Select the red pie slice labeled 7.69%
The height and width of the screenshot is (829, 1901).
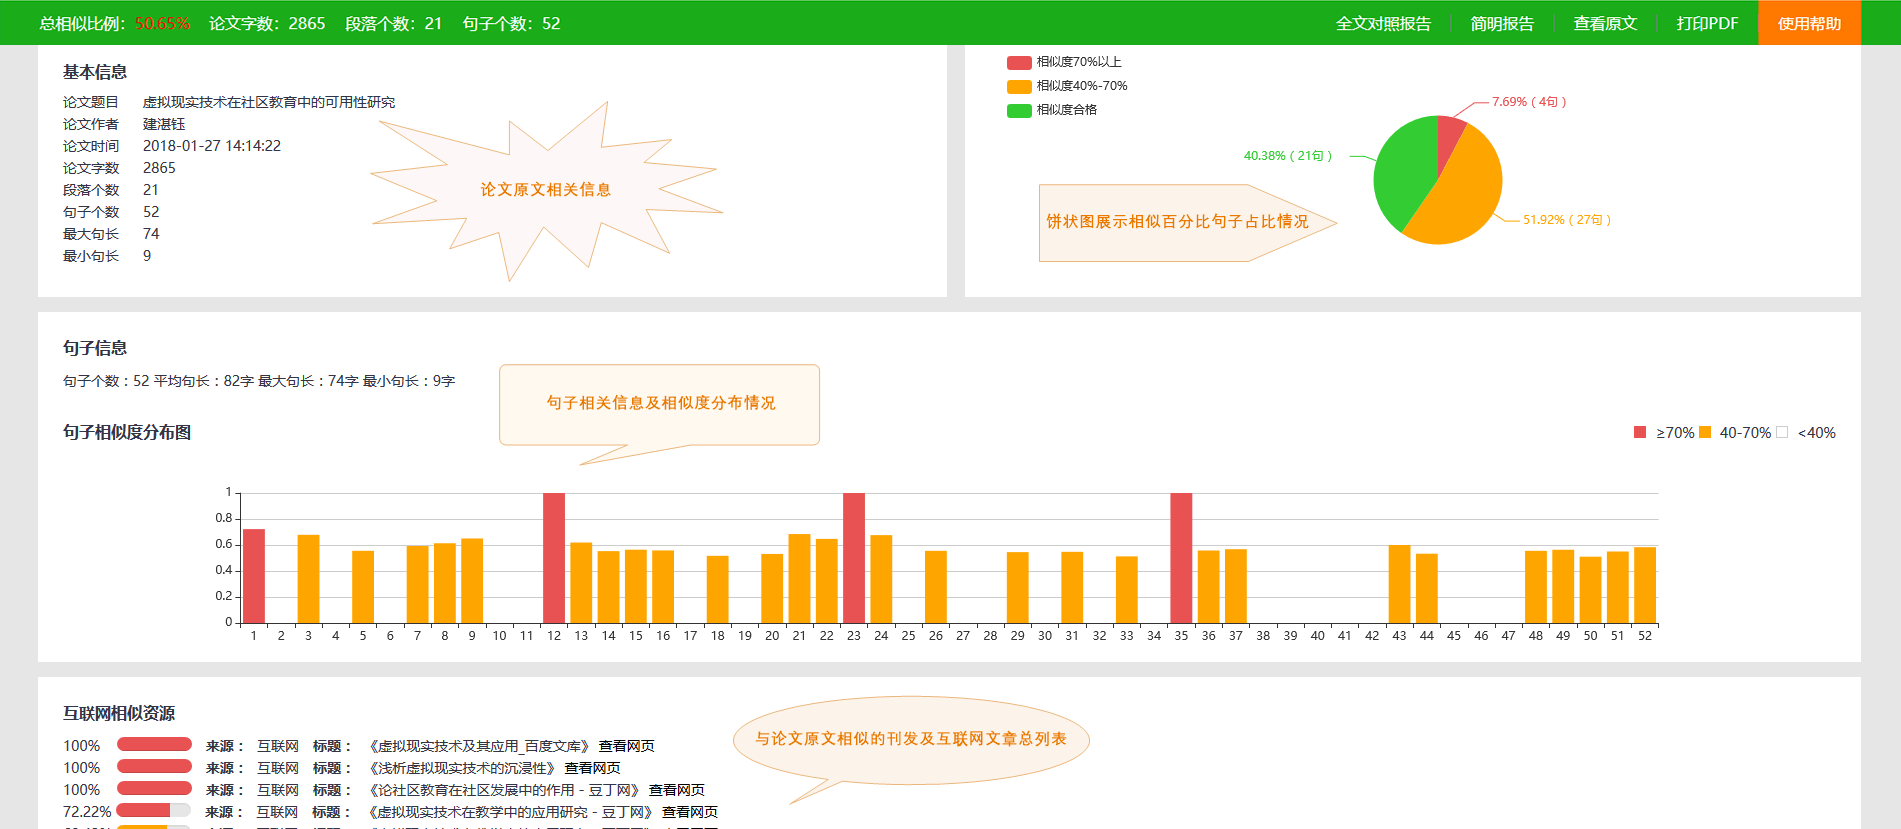tap(1449, 136)
